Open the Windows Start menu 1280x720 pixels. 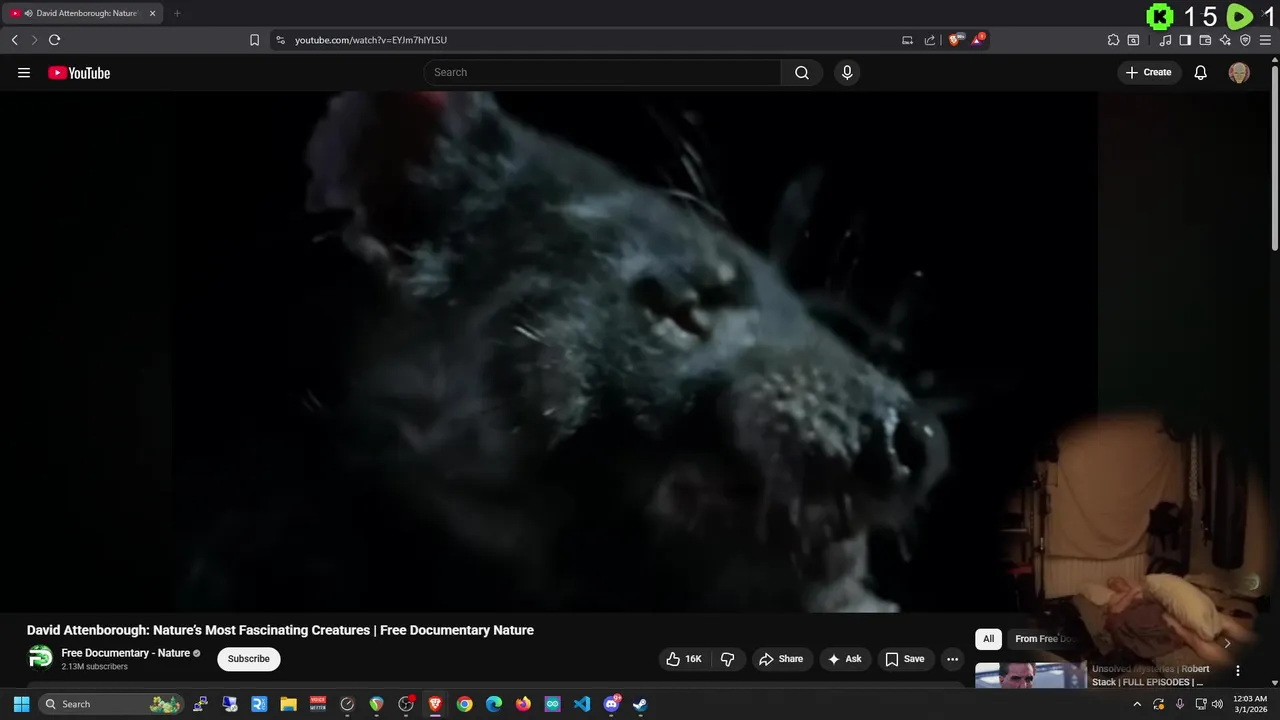pyautogui.click(x=21, y=704)
